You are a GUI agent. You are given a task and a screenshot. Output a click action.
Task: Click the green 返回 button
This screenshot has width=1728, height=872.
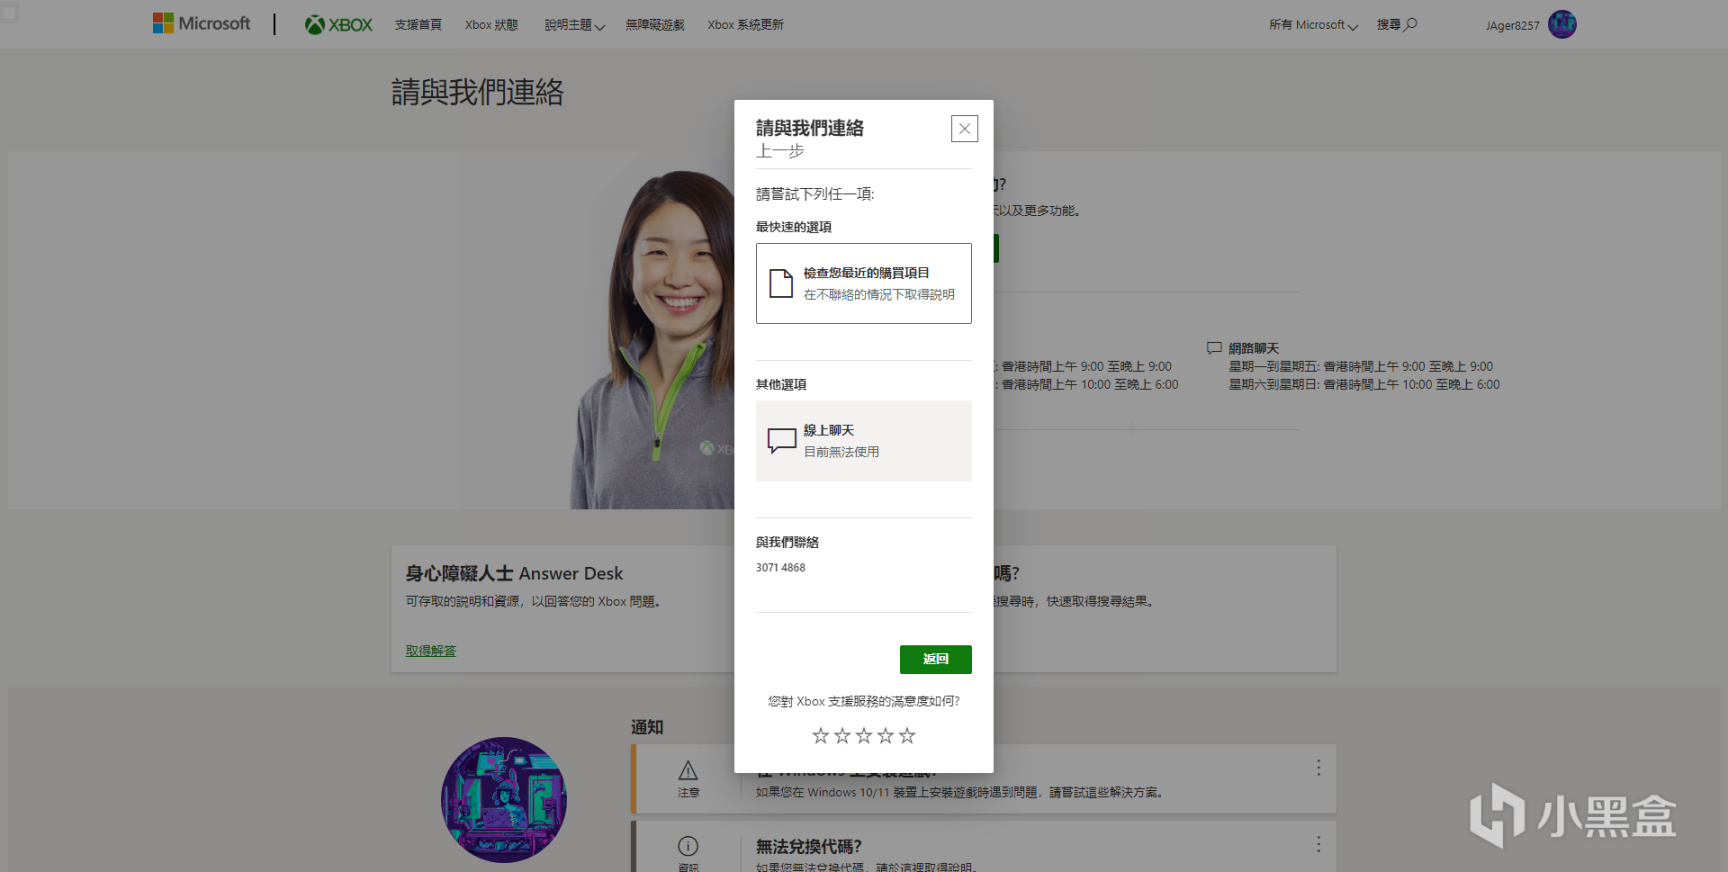(x=935, y=659)
